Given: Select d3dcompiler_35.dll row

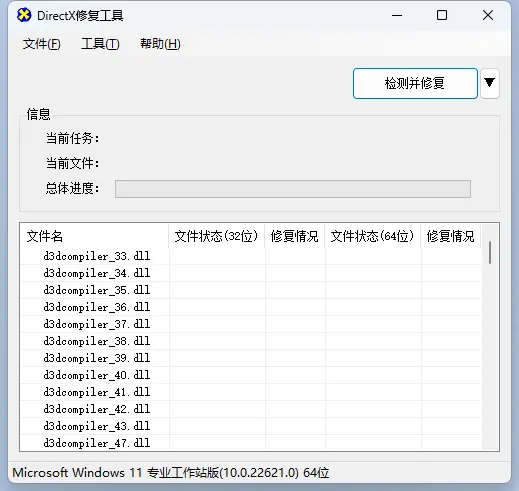Looking at the screenshot, I should (x=250, y=290).
